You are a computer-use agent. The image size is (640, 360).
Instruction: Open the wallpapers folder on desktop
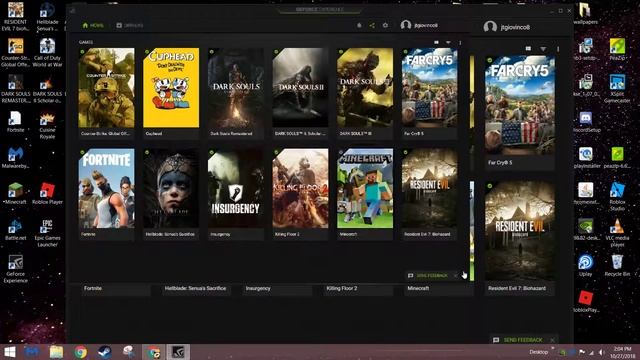[x=585, y=13]
